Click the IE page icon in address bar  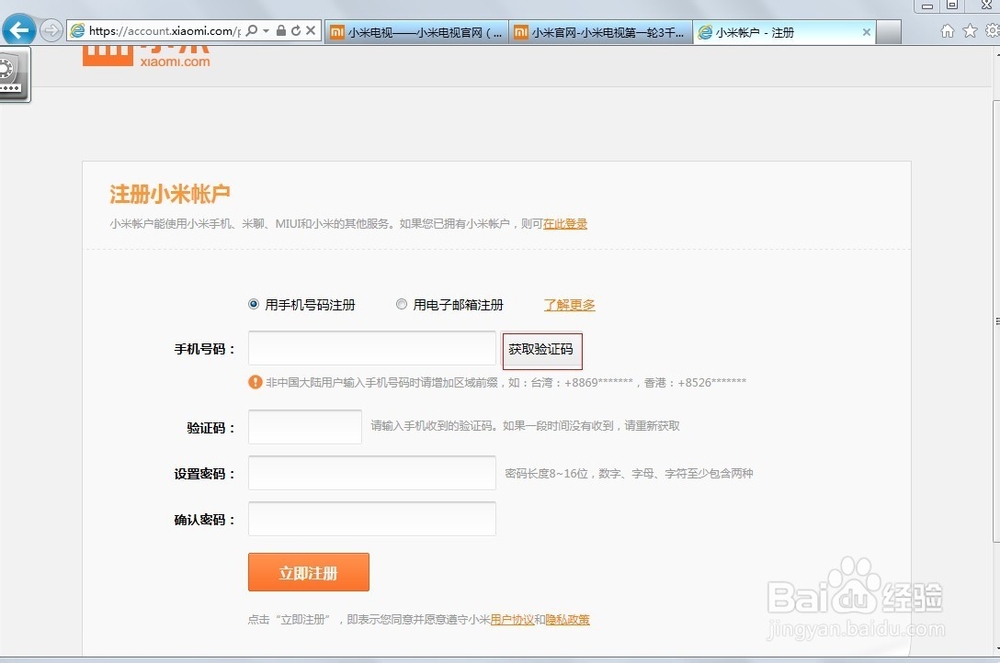tap(77, 31)
